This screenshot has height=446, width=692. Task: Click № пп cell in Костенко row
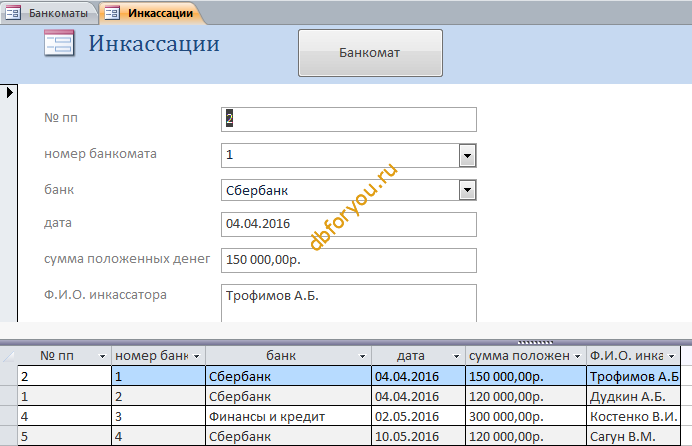point(64,416)
